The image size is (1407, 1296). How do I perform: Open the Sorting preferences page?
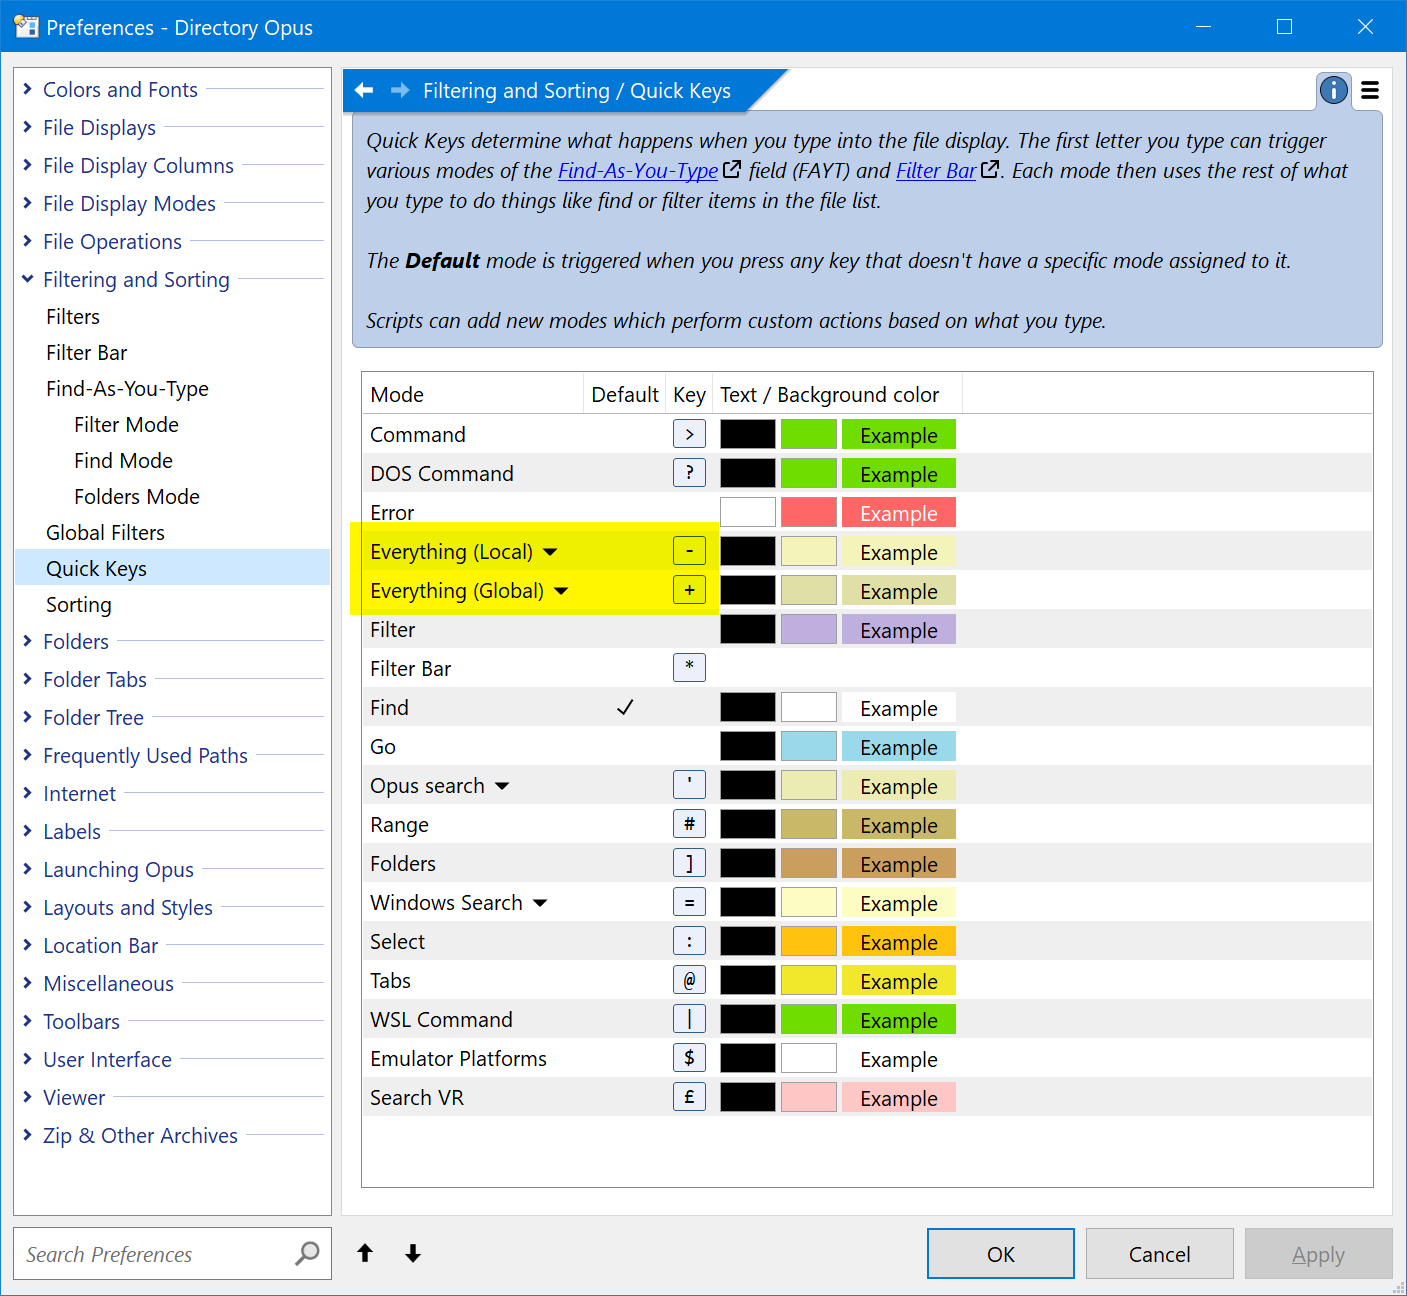[79, 605]
